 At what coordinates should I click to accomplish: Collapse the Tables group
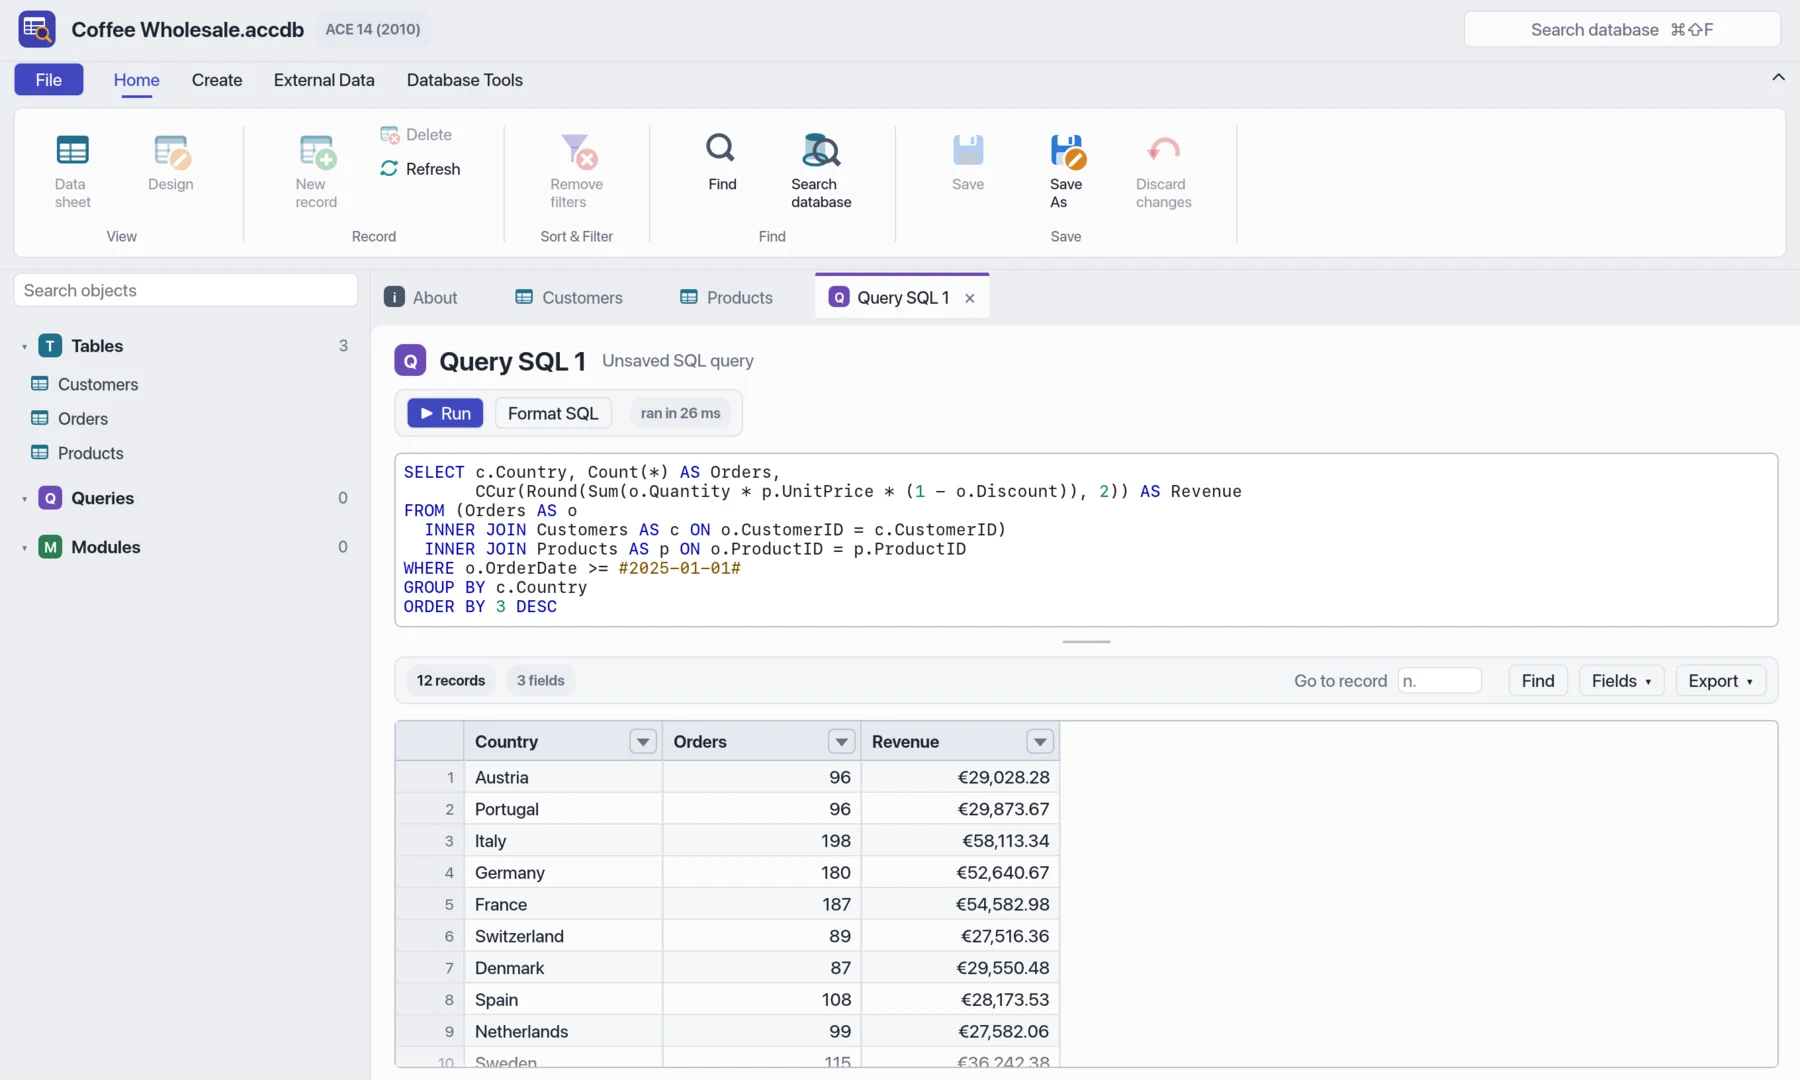click(x=24, y=347)
